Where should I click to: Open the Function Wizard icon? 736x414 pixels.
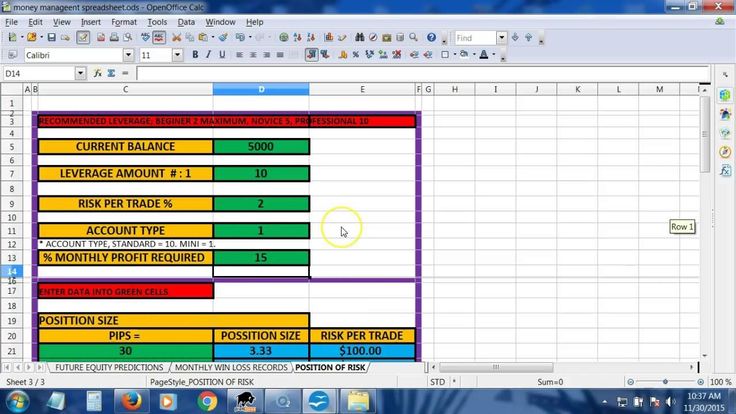click(x=98, y=74)
